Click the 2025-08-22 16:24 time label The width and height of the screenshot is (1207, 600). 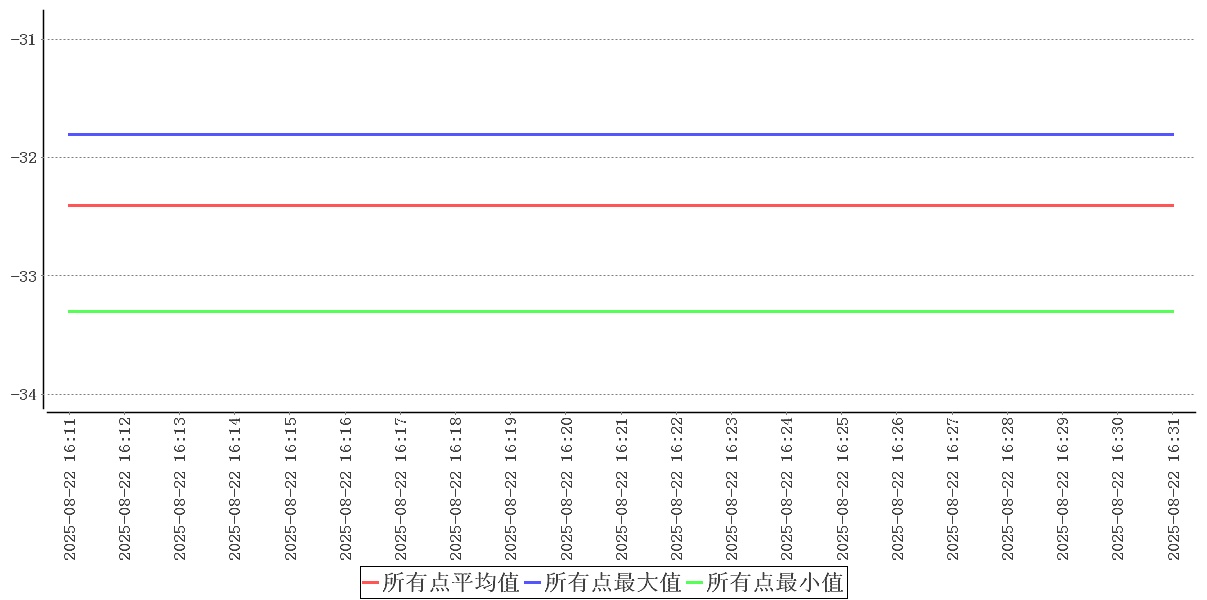click(x=787, y=488)
